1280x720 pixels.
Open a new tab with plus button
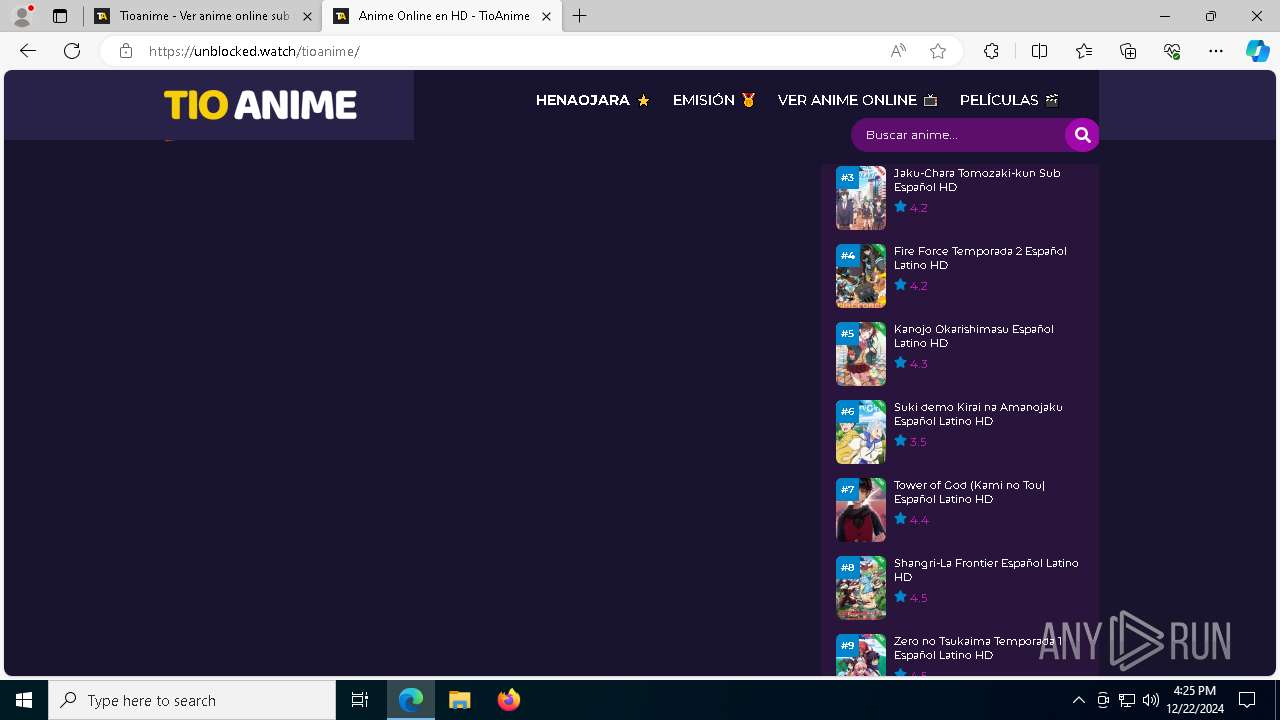pyautogui.click(x=580, y=16)
